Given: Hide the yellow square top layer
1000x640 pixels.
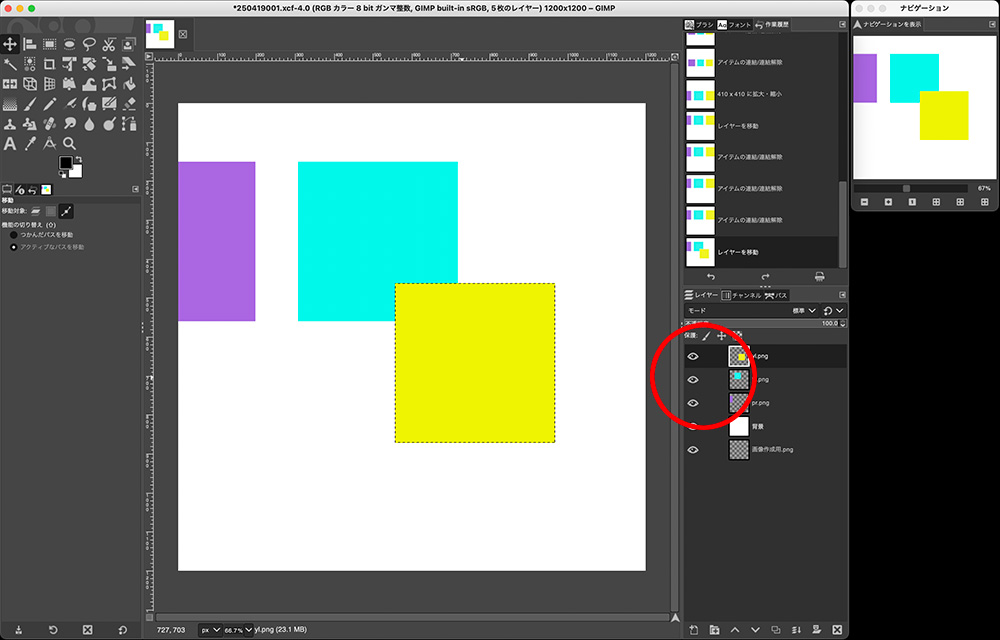Looking at the screenshot, I should coord(692,356).
